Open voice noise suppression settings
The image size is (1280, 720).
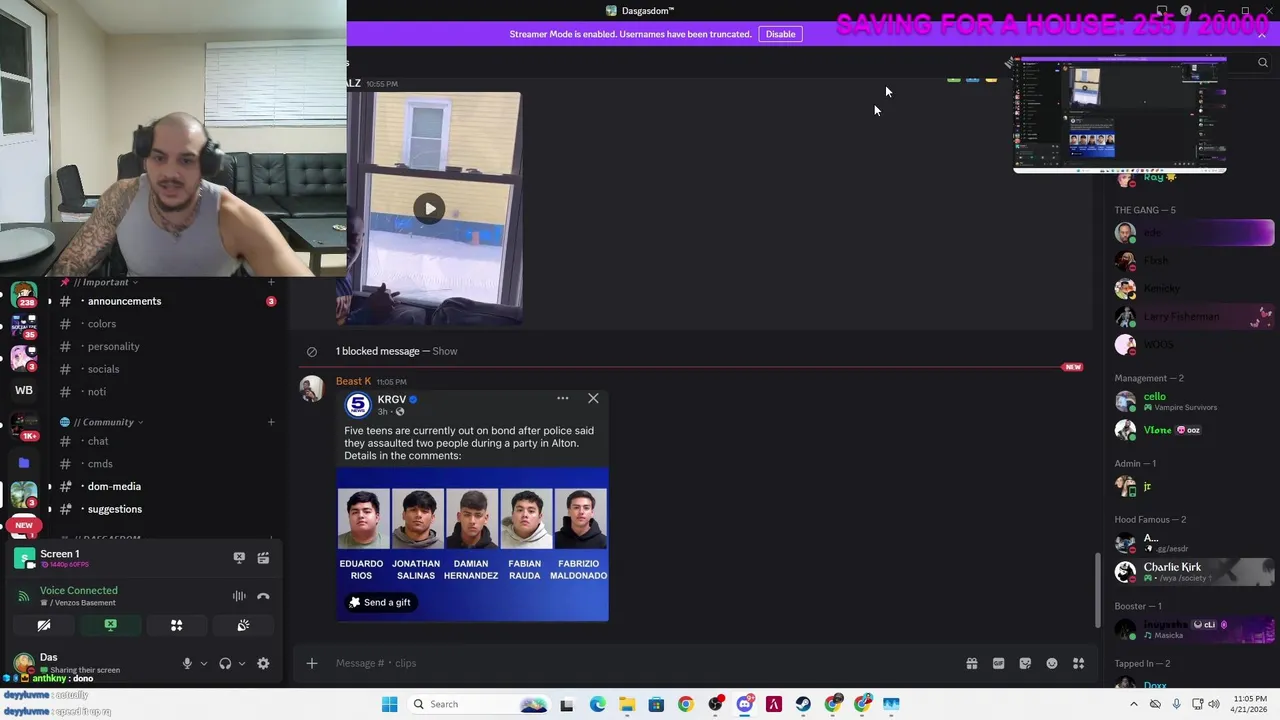(239, 596)
